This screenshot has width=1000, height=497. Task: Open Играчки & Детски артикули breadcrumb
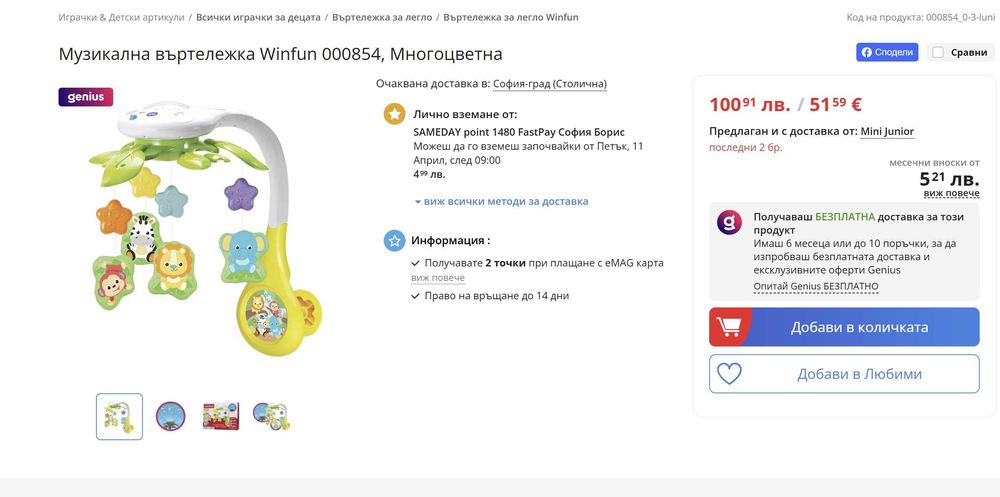(121, 17)
